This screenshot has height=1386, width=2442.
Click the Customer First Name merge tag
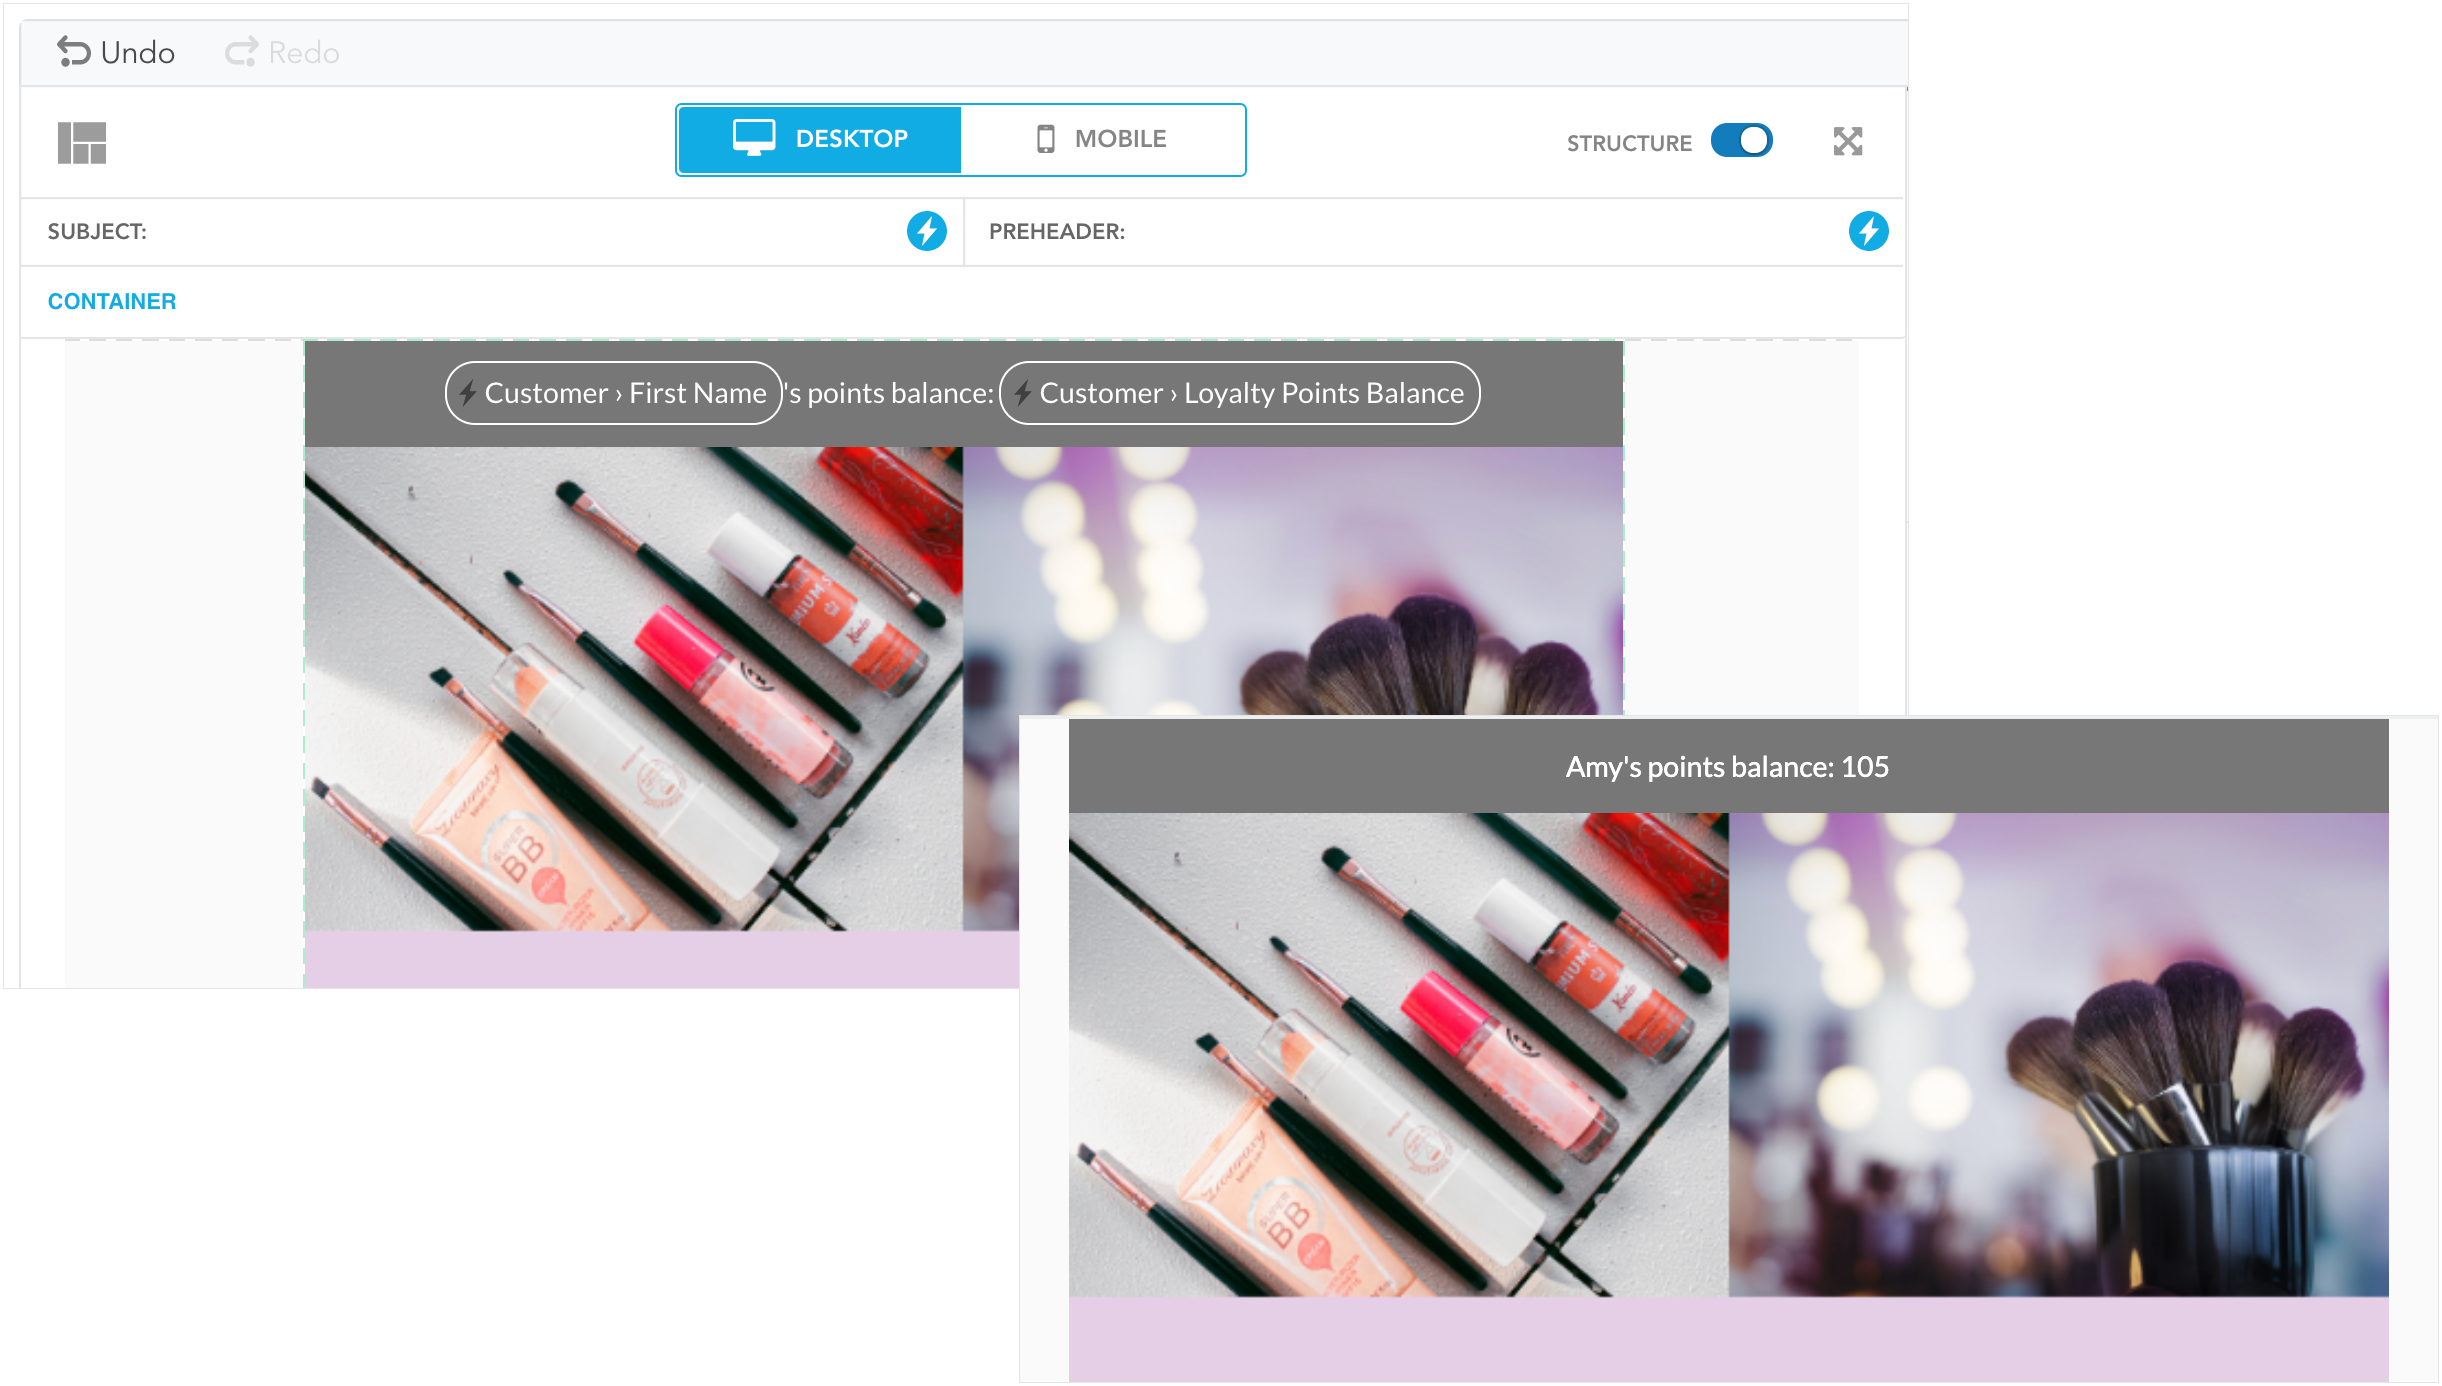613,393
